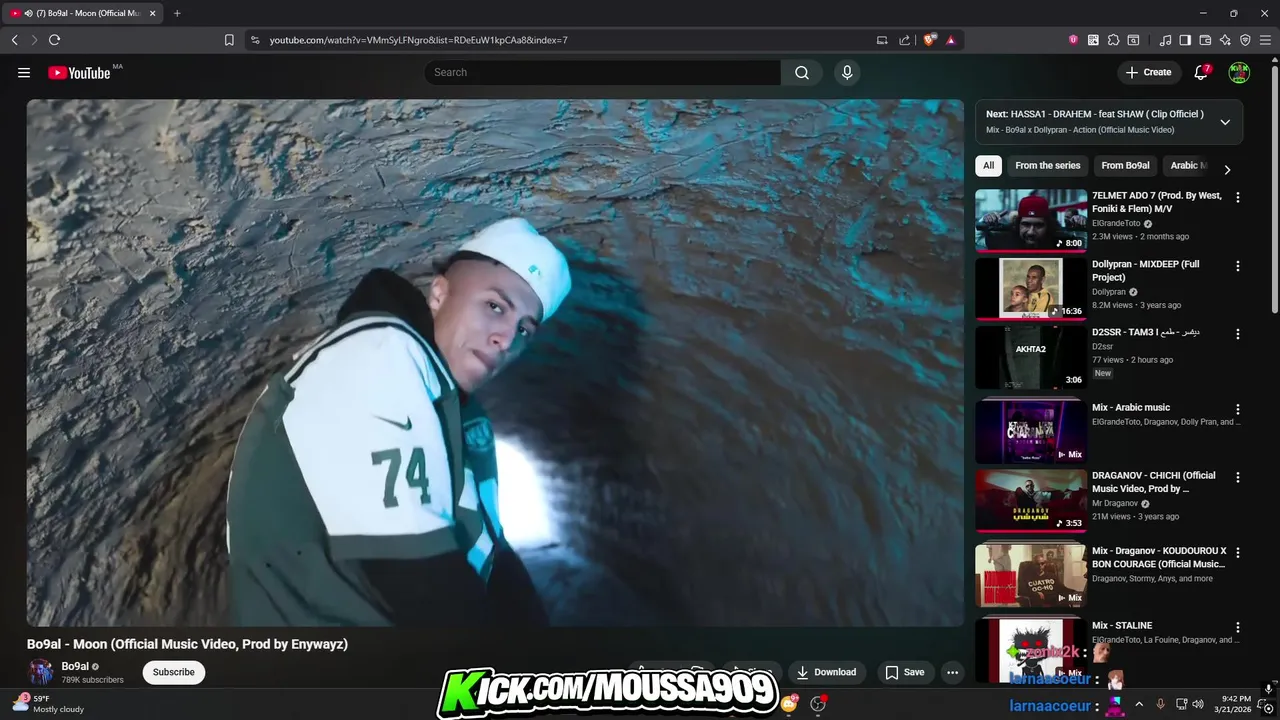Open the picture-in-picture cast icon in address bar
The image size is (1280, 720).
[882, 40]
